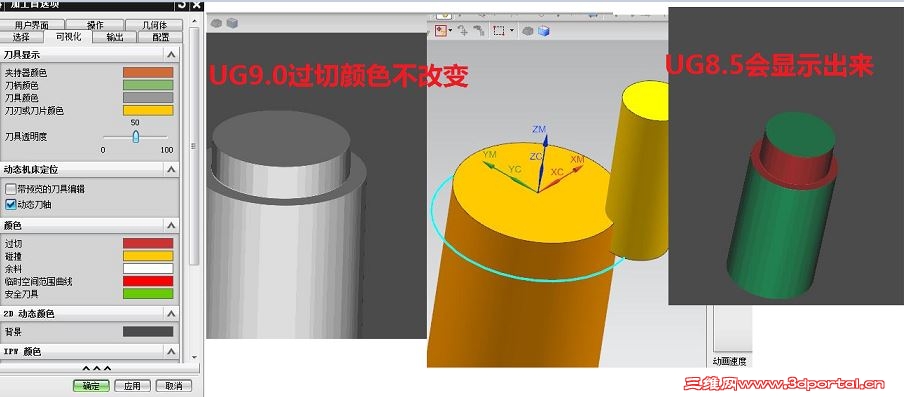Pick the 刀柄颜色 green swatch

point(148,85)
